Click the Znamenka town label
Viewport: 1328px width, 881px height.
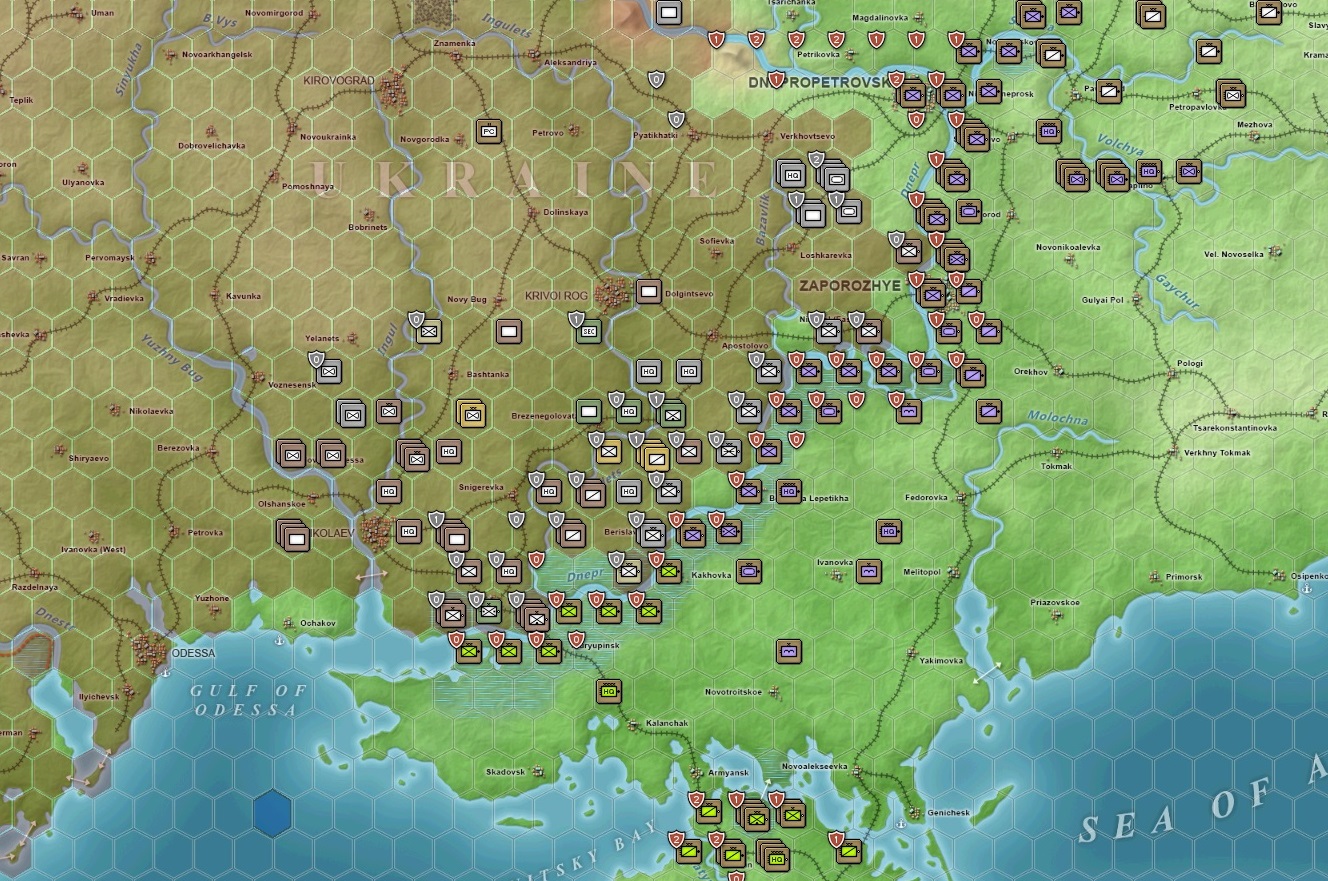pos(455,43)
